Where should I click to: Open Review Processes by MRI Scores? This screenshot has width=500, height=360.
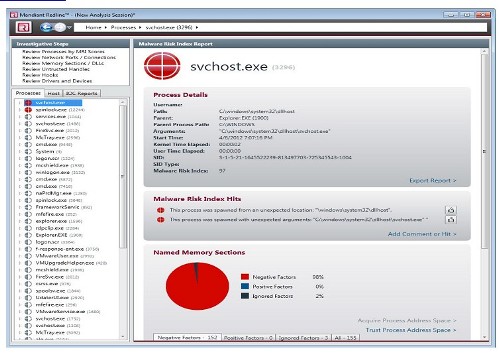click(x=63, y=52)
